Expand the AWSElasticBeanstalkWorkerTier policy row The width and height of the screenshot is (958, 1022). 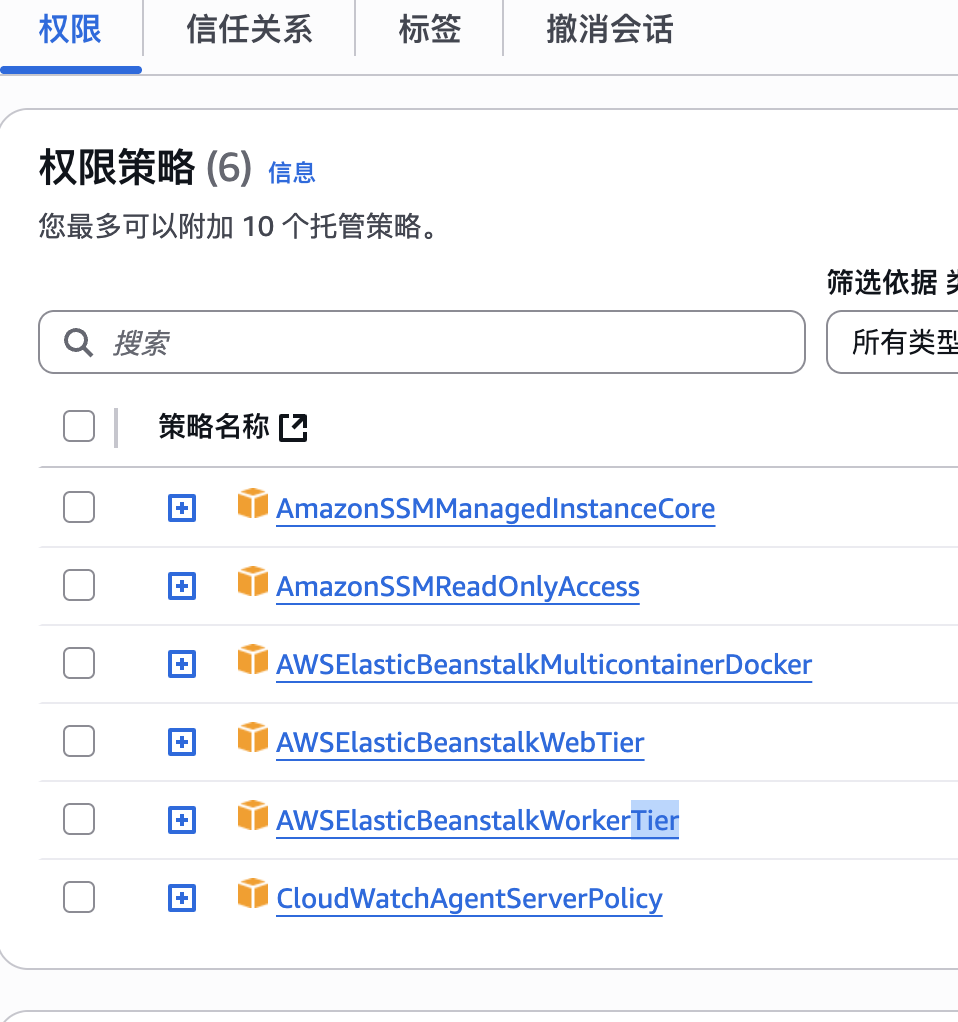click(182, 820)
